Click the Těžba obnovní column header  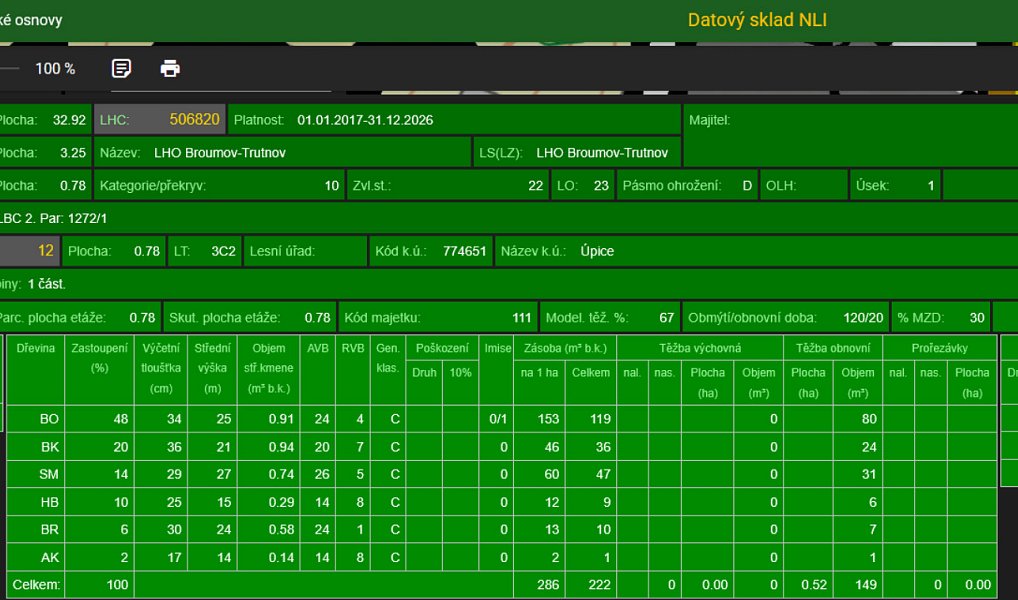click(x=833, y=348)
